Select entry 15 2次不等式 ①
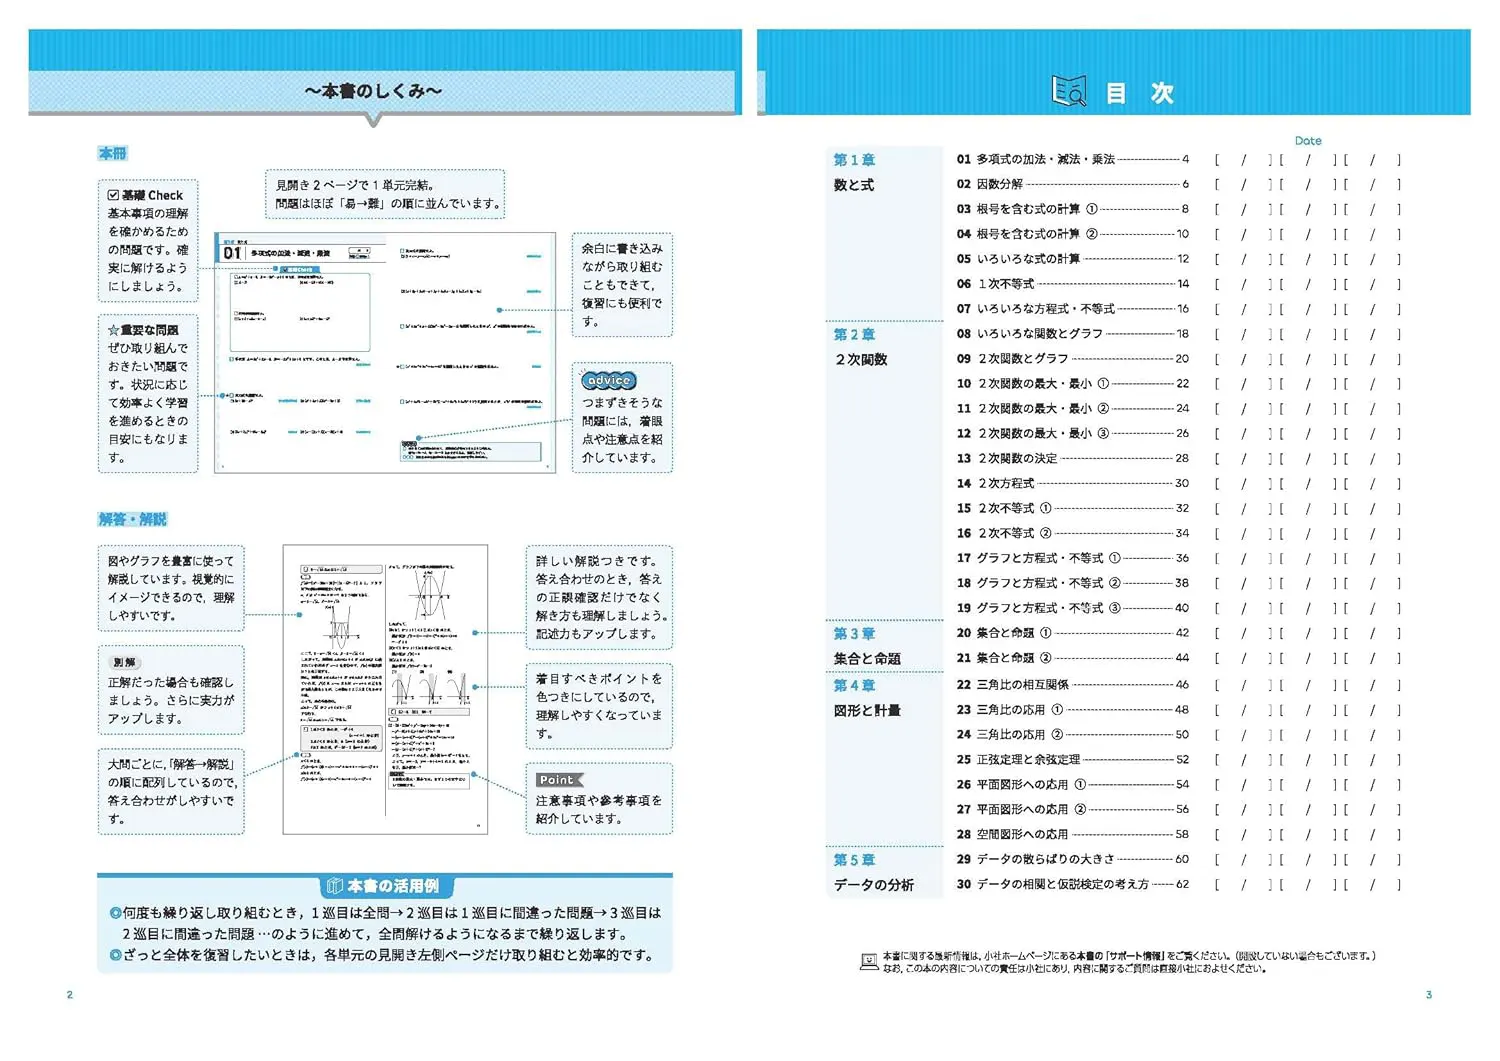Viewport: 1500px width, 1061px height. 1072,508
